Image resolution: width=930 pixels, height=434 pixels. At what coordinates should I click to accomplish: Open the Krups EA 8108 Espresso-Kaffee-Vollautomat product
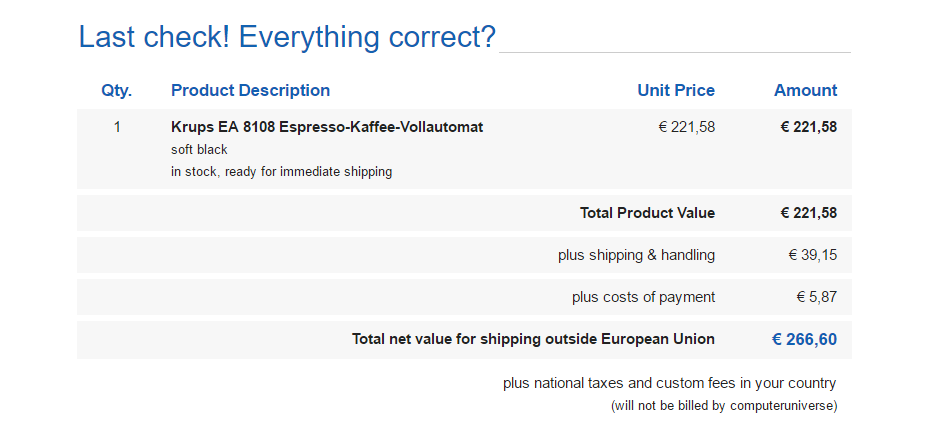327,127
